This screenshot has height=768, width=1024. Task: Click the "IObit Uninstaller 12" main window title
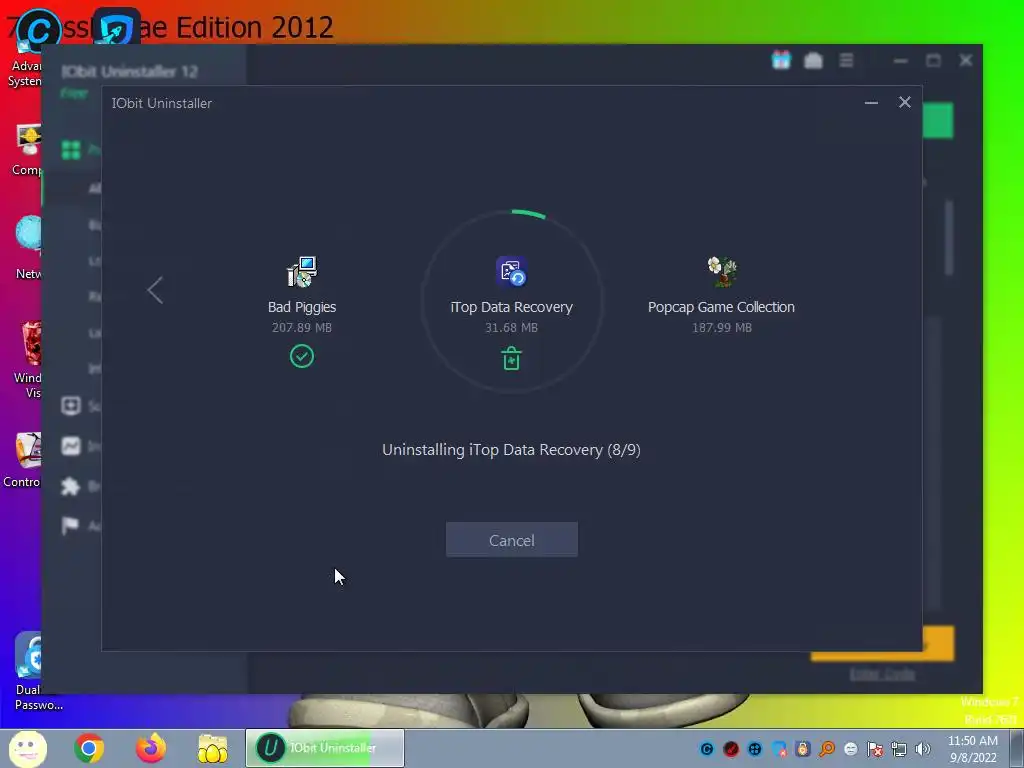tap(129, 71)
